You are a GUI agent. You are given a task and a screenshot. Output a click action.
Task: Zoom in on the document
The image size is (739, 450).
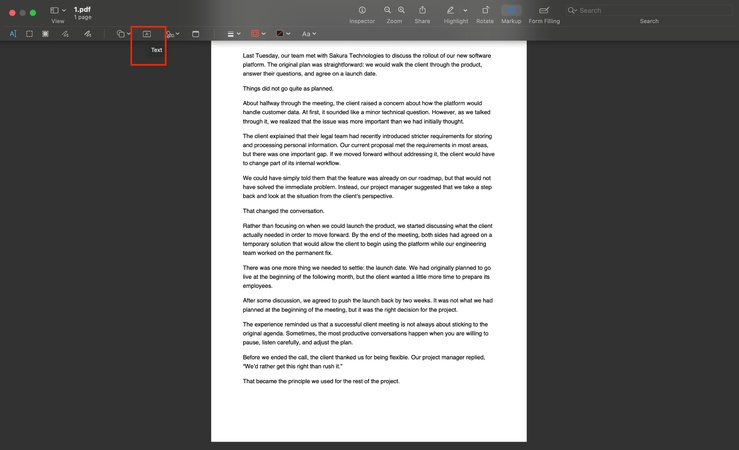(402, 10)
